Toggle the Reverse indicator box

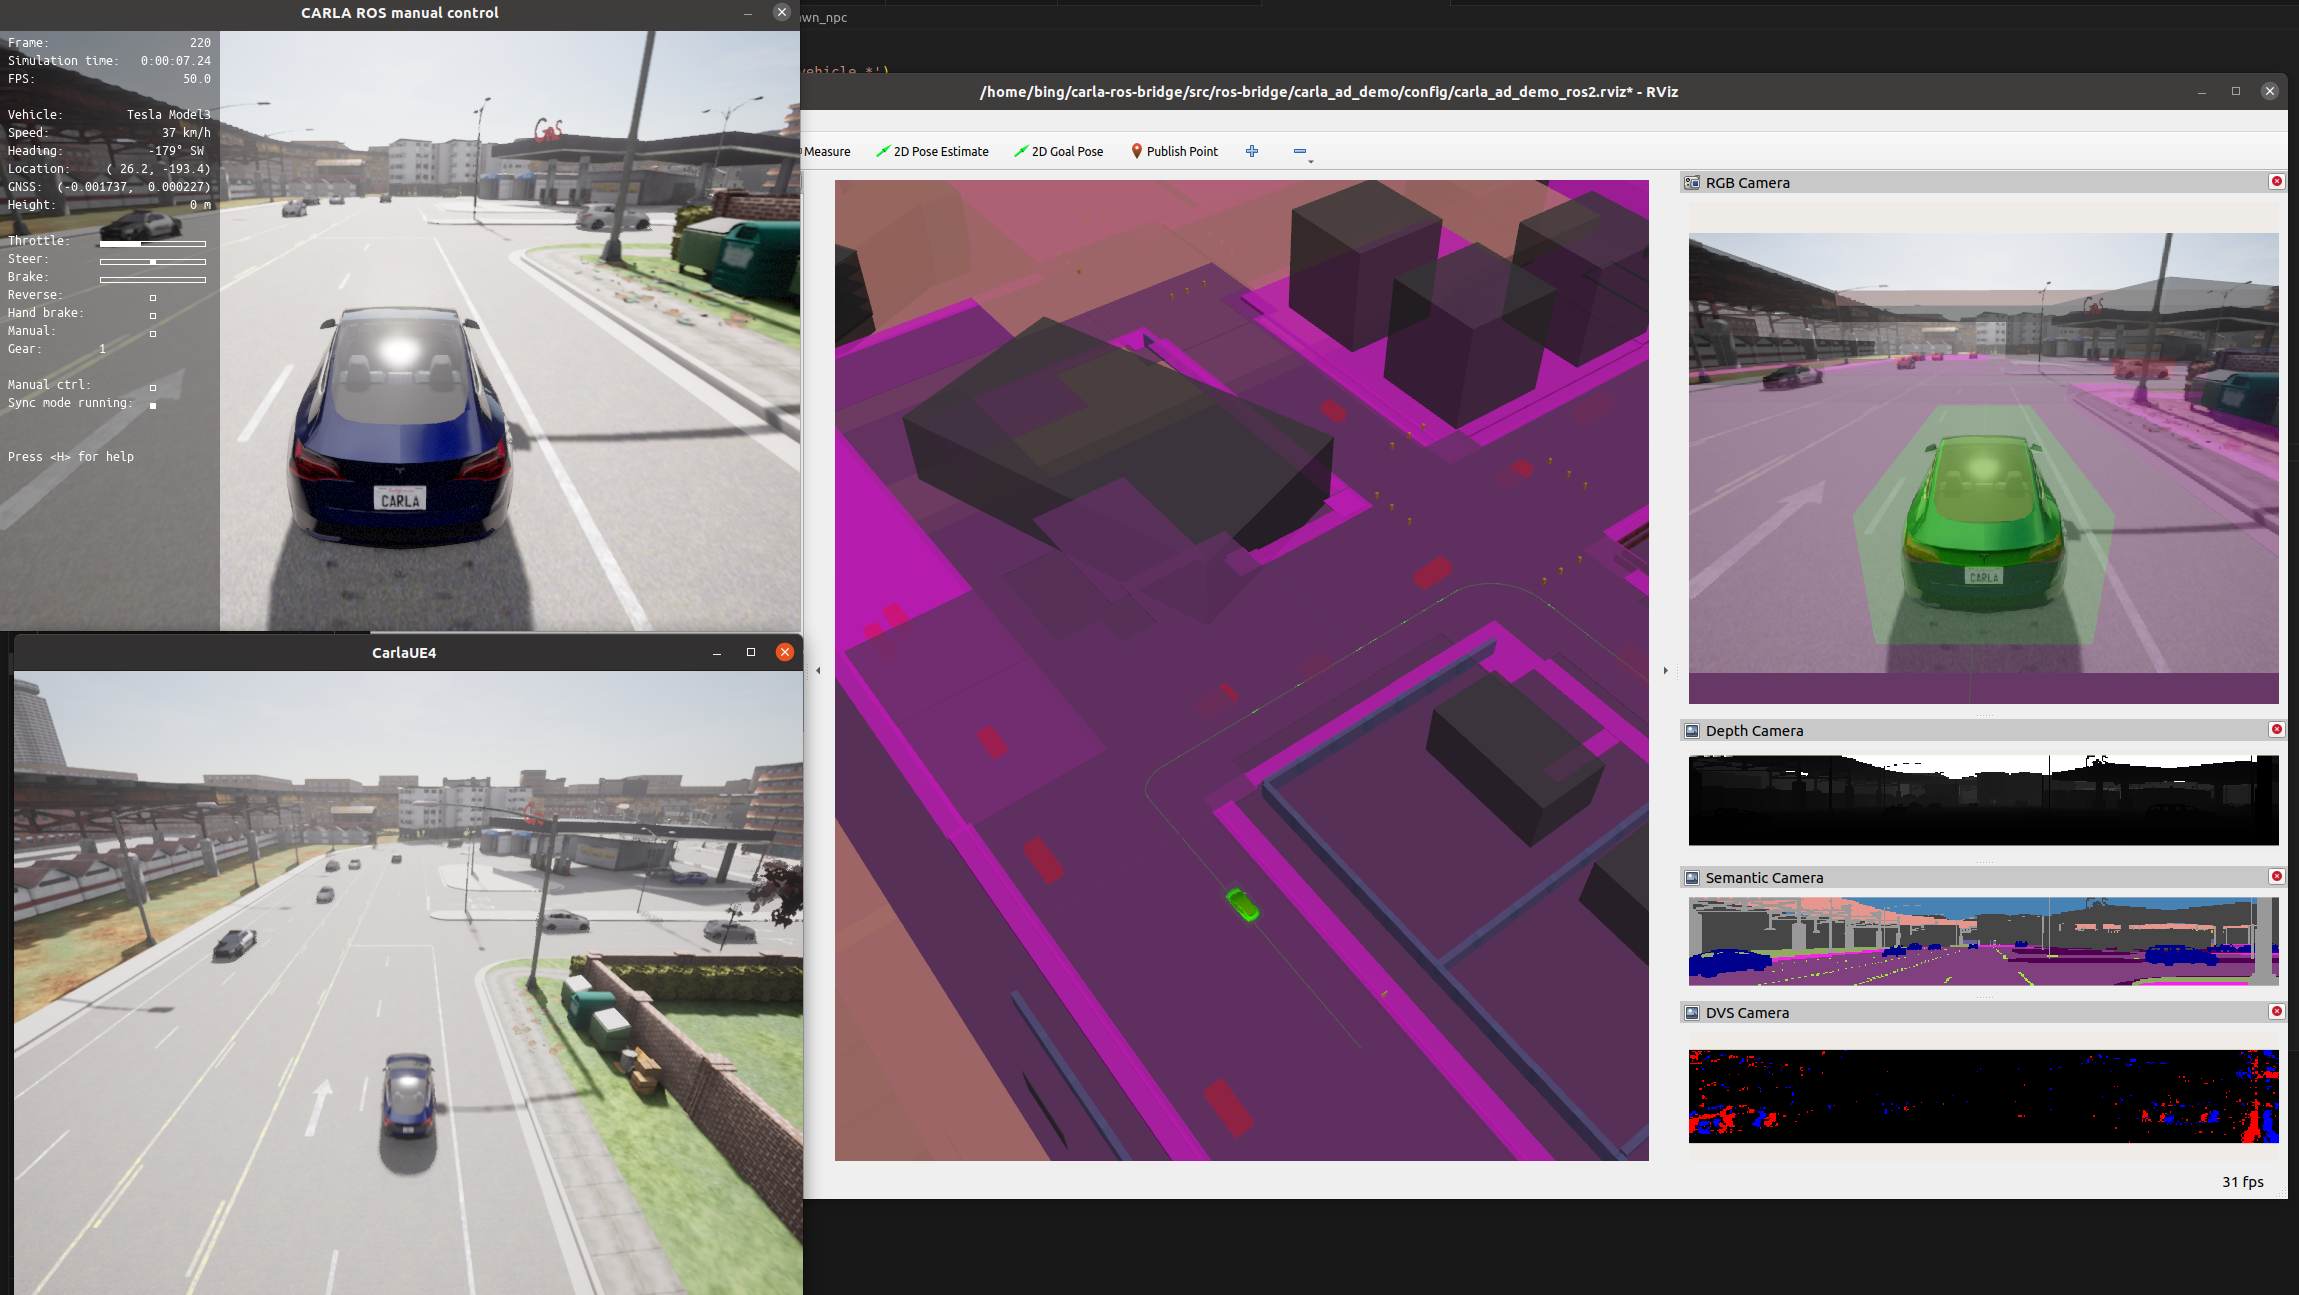pyautogui.click(x=153, y=297)
